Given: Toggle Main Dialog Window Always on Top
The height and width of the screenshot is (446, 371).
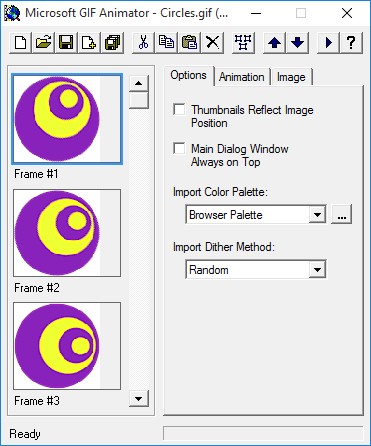Looking at the screenshot, I should (179, 148).
